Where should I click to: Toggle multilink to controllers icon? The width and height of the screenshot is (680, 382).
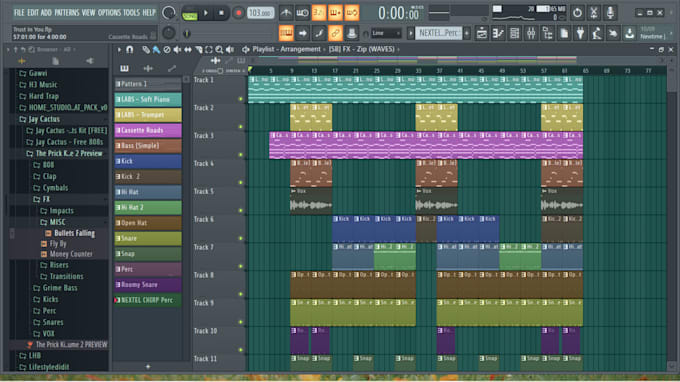coord(335,33)
